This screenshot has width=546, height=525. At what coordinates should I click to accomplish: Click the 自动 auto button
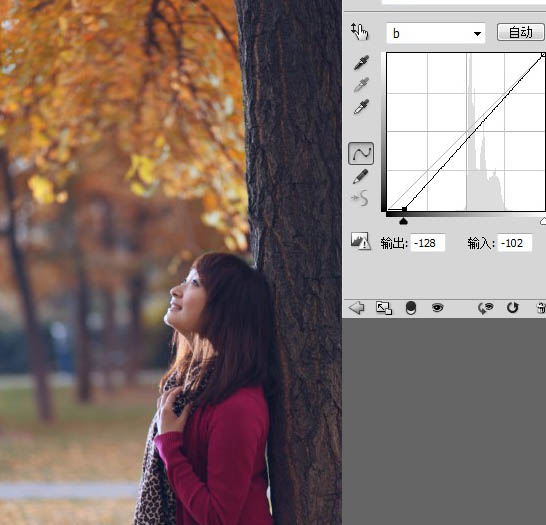tap(521, 32)
